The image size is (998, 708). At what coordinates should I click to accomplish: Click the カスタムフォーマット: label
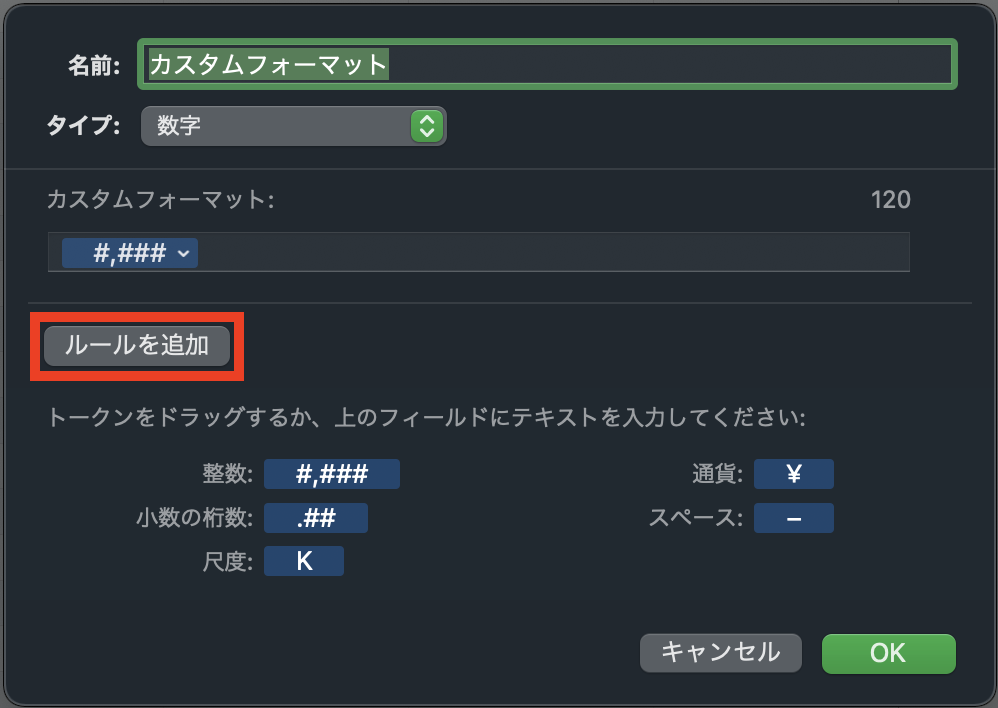[160, 200]
